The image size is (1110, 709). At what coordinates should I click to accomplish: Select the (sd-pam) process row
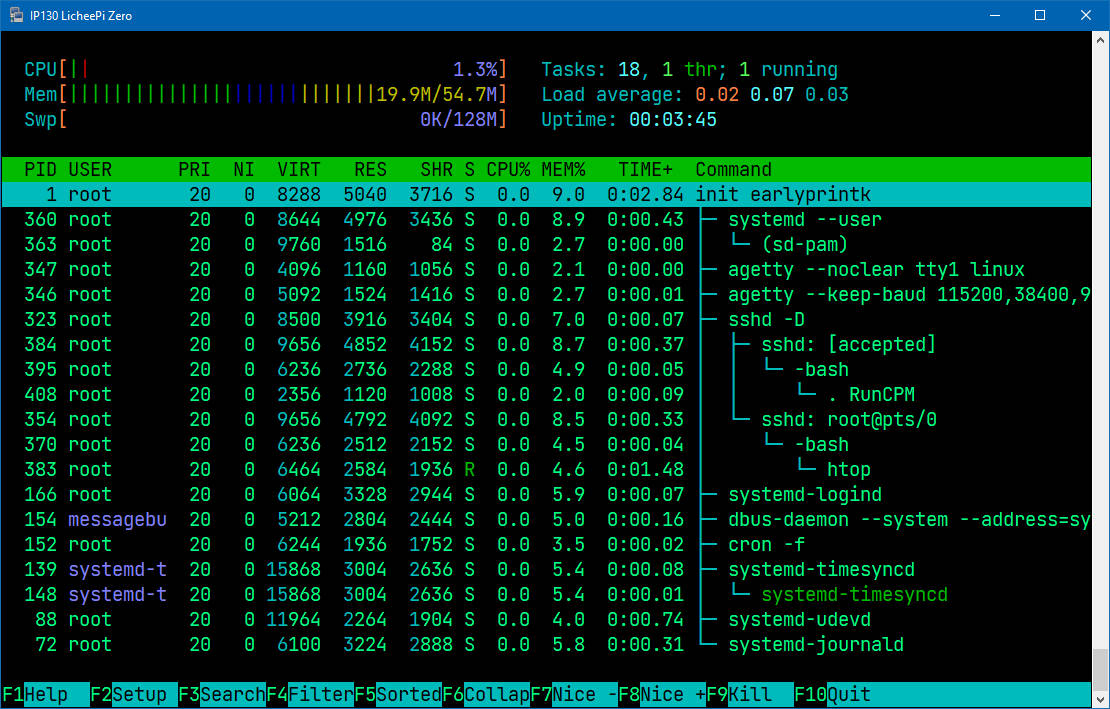click(x=546, y=244)
